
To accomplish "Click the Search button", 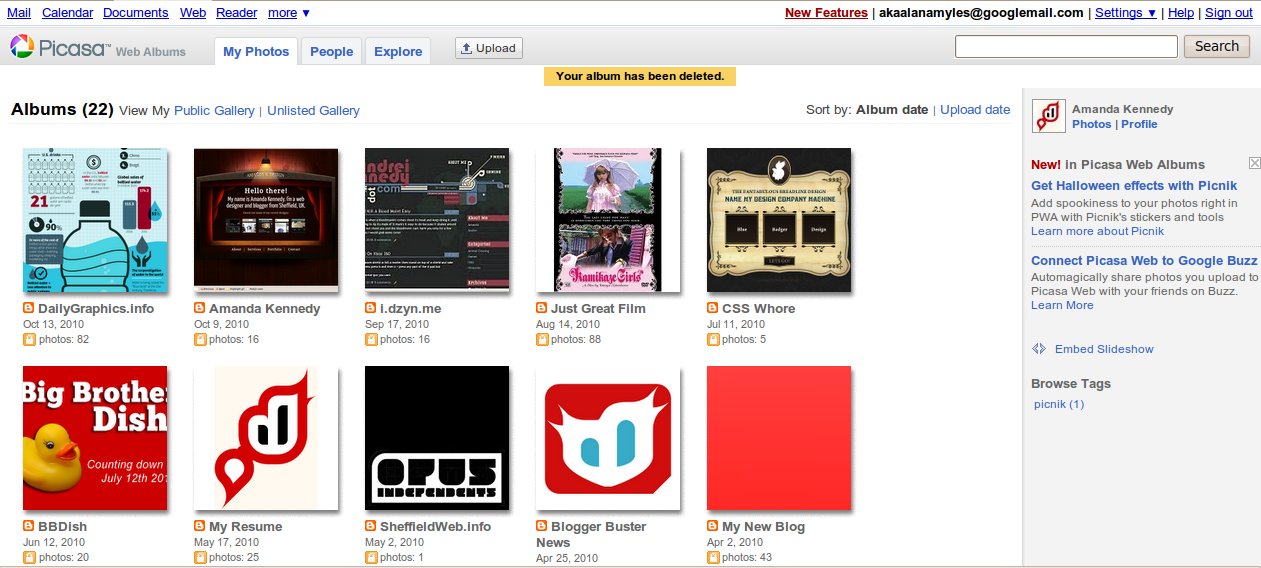I will 1217,46.
